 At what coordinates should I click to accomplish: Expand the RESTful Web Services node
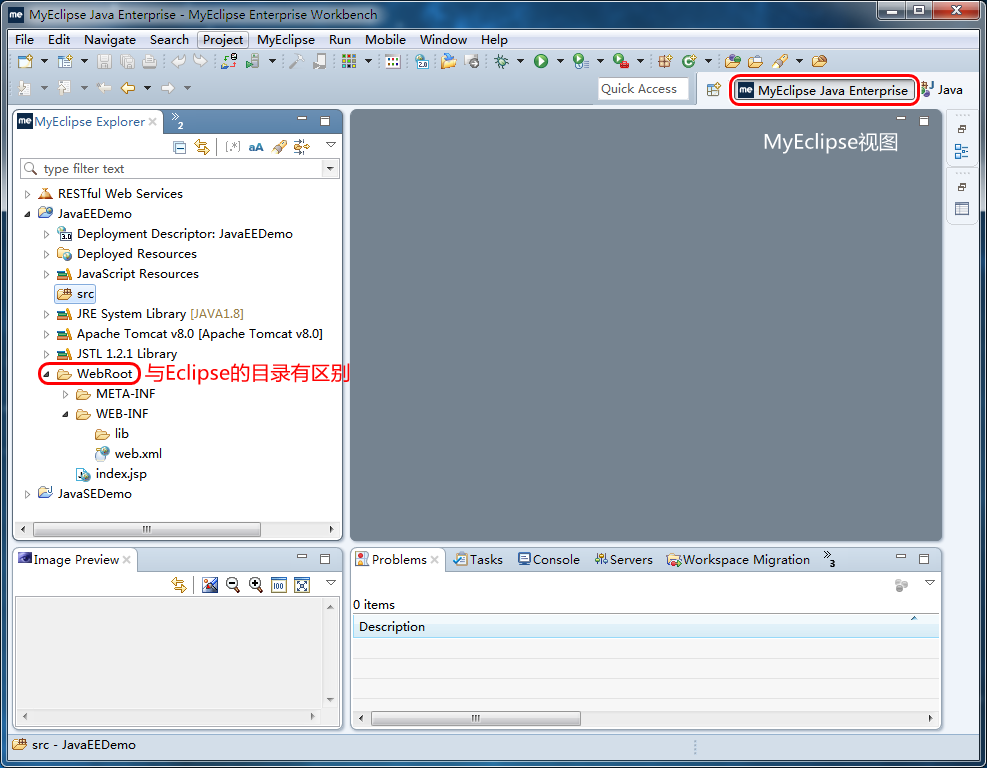[x=27, y=194]
